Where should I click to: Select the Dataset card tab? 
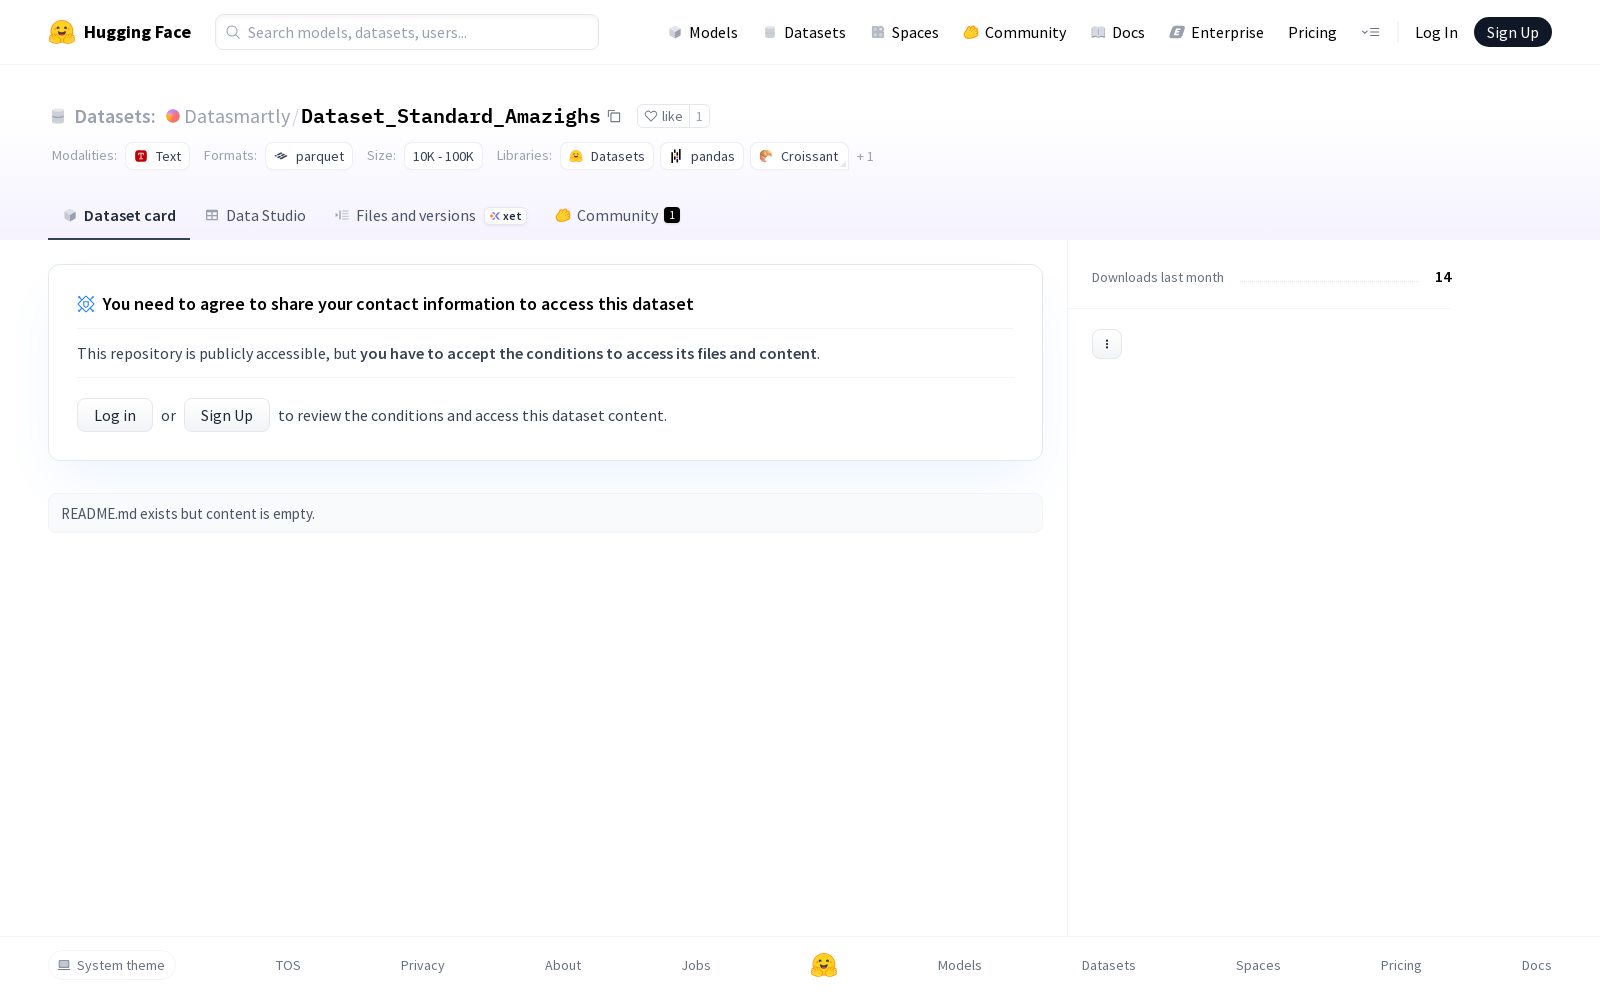coord(119,215)
